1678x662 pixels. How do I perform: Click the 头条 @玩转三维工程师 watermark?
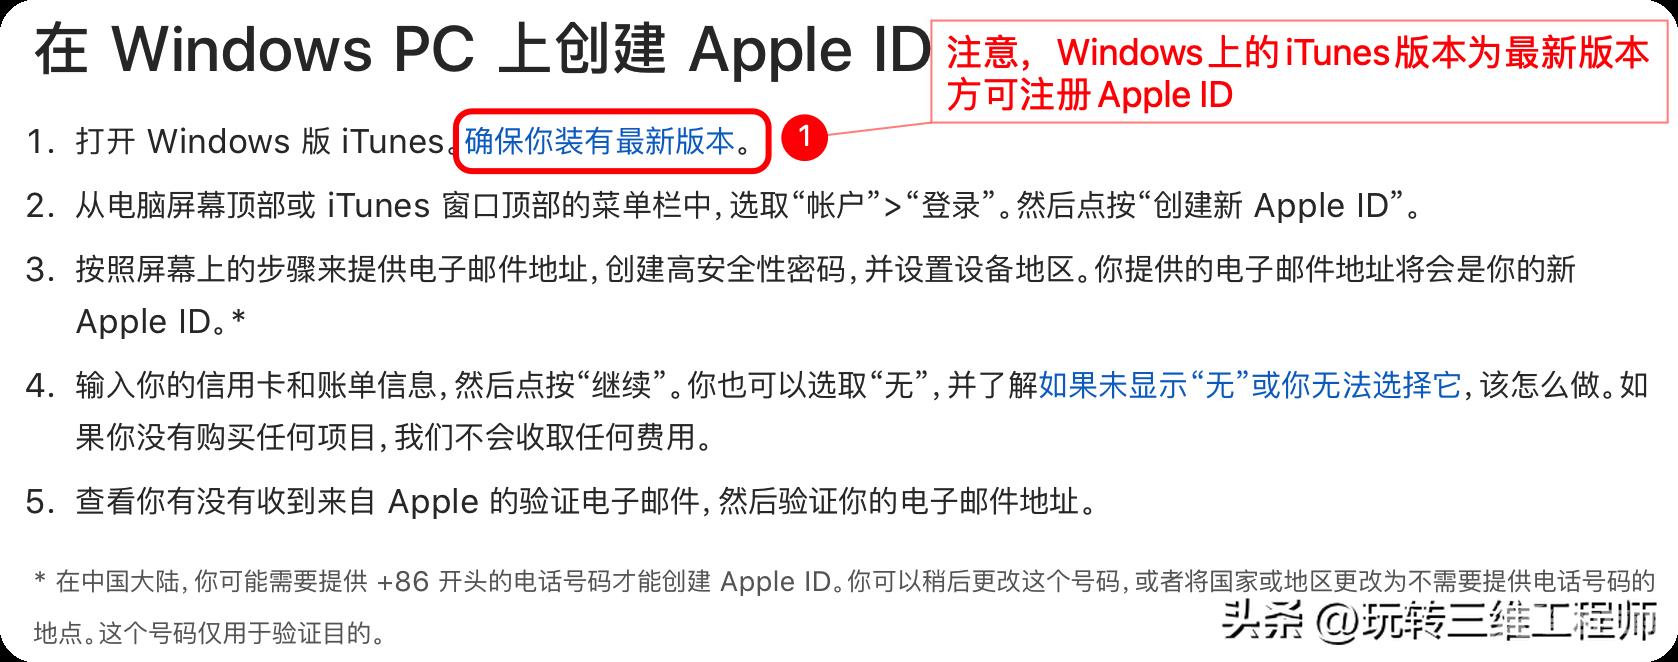point(1440,622)
